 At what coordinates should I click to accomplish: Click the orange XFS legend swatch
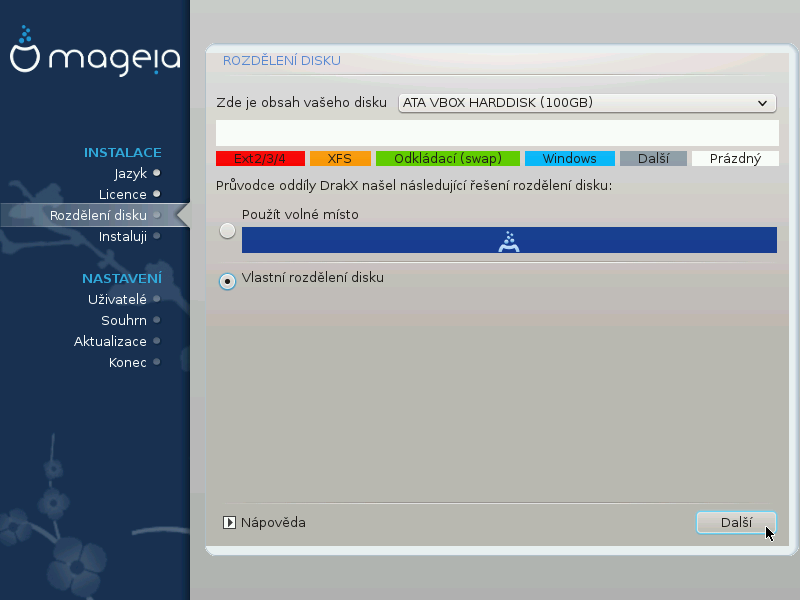tap(340, 159)
